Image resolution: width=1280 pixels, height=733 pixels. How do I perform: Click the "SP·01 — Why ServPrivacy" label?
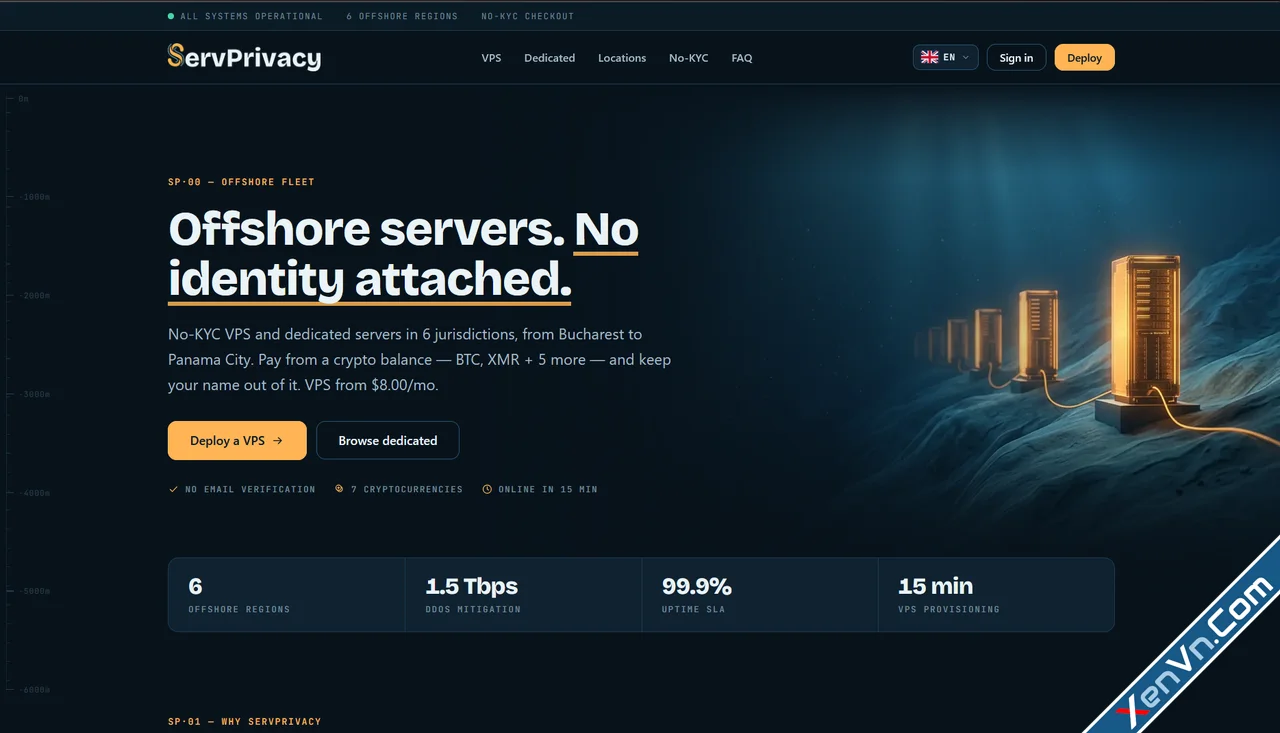point(245,721)
